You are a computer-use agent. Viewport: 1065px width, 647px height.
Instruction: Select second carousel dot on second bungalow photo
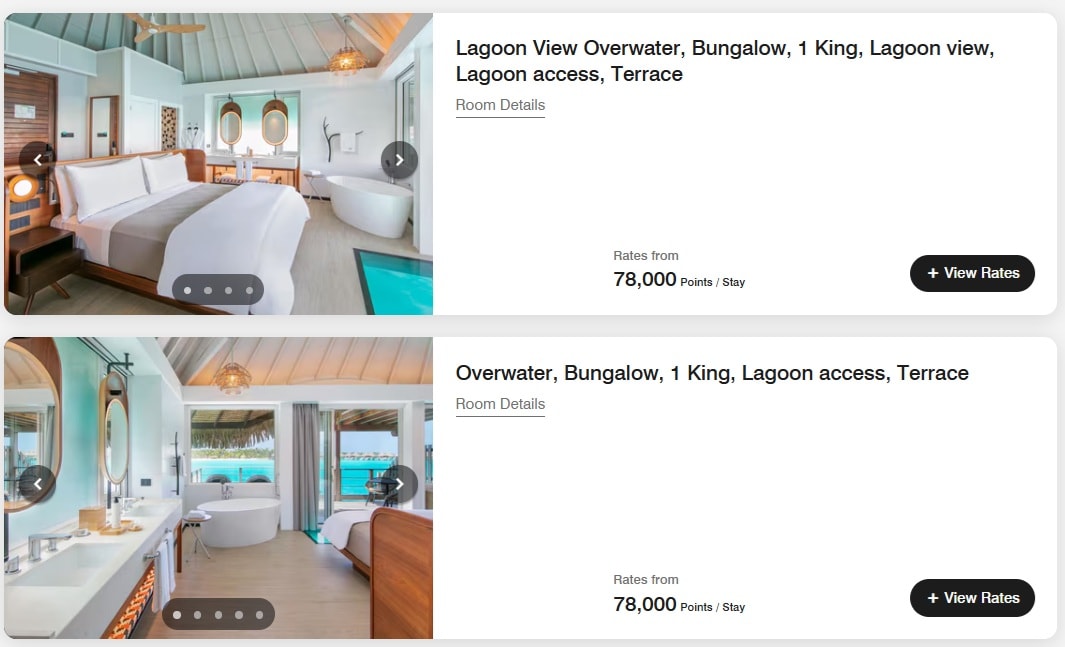(198, 615)
